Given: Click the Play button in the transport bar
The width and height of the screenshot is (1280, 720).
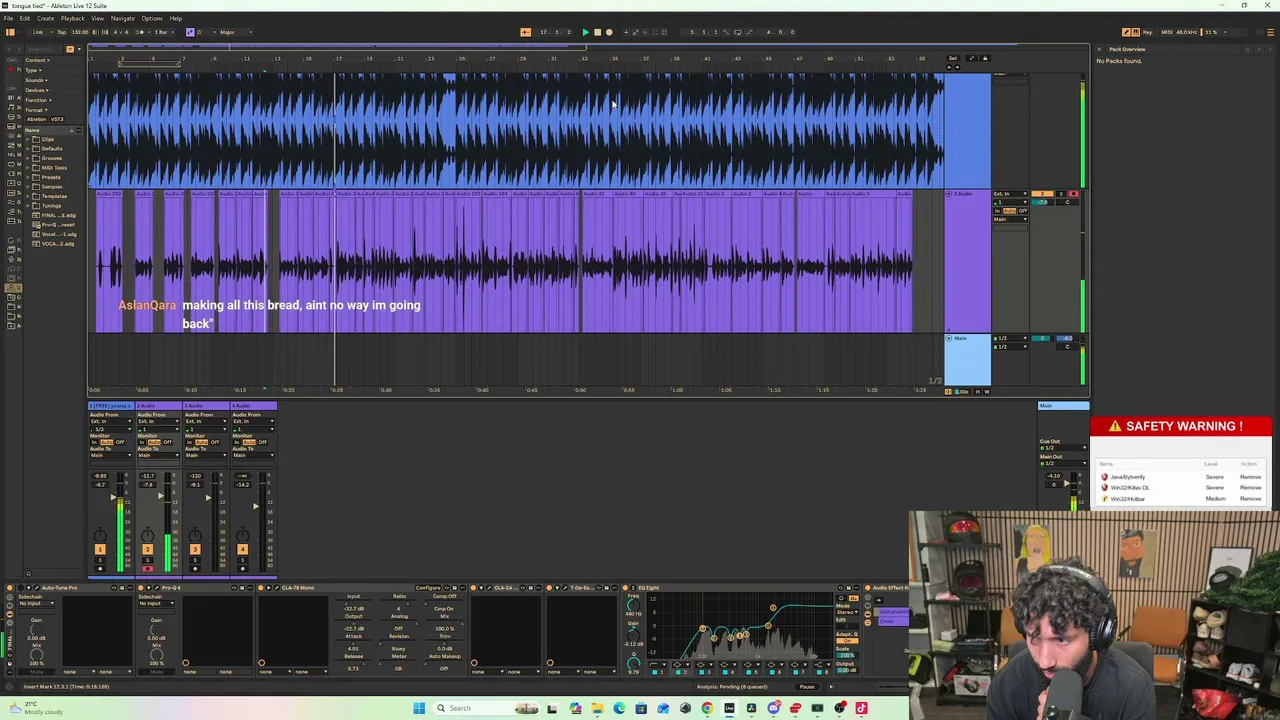Looking at the screenshot, I should [585, 32].
